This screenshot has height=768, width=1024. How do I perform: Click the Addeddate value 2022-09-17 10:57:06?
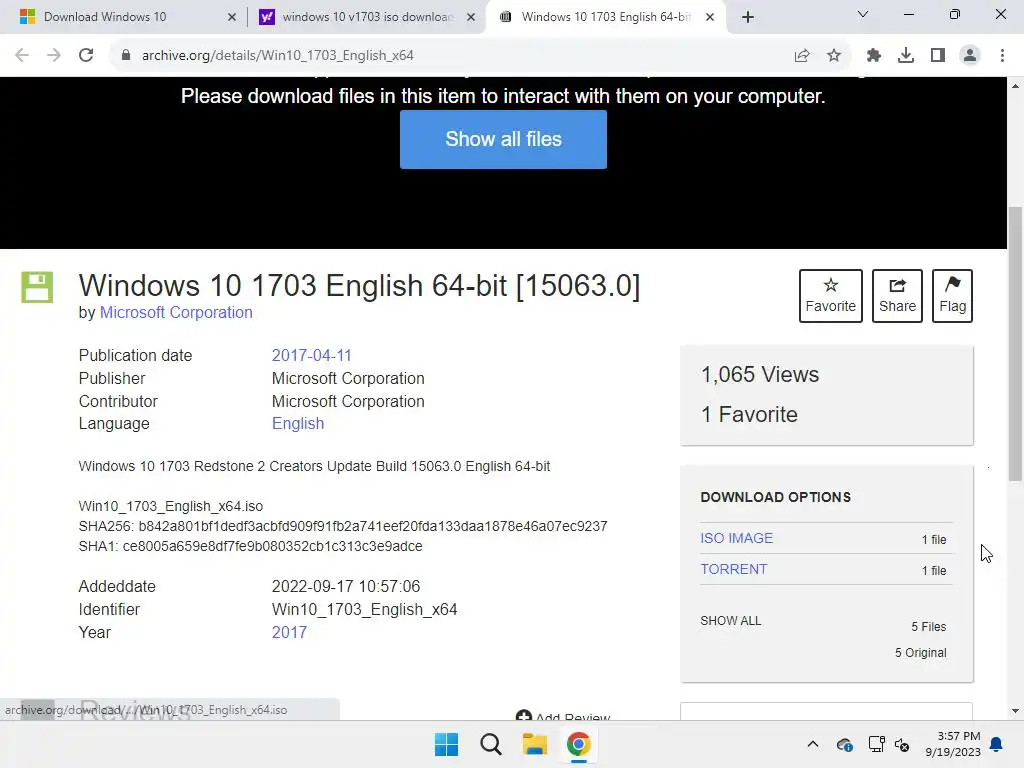pos(346,586)
